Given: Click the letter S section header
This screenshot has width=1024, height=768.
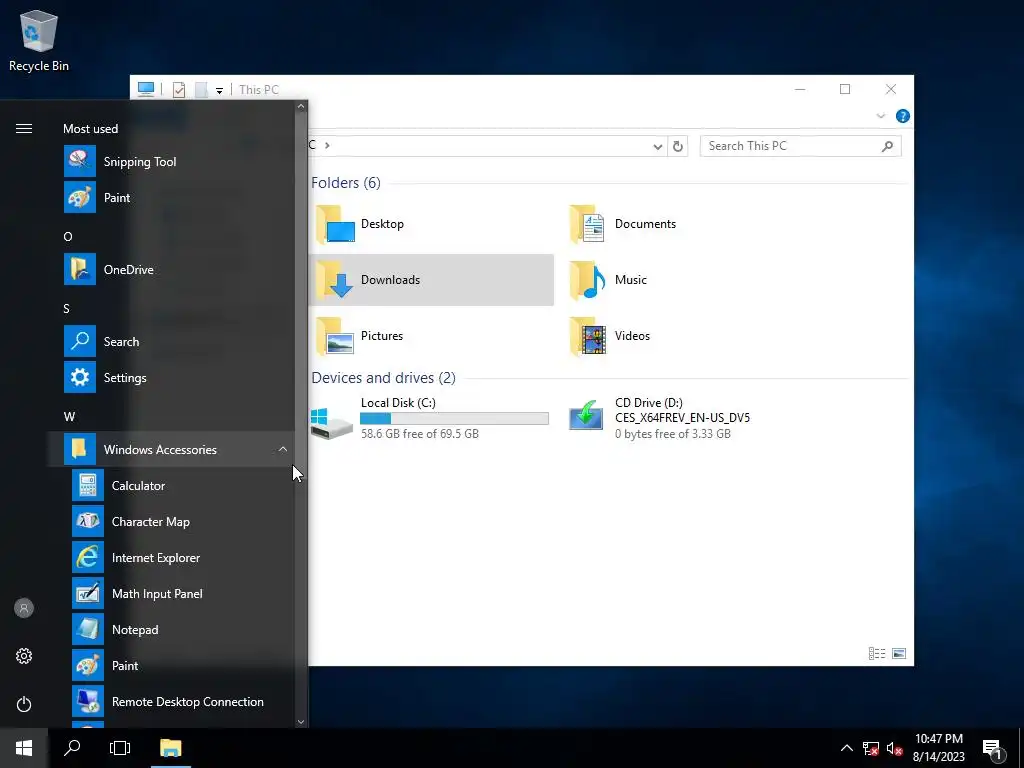Looking at the screenshot, I should coord(67,308).
